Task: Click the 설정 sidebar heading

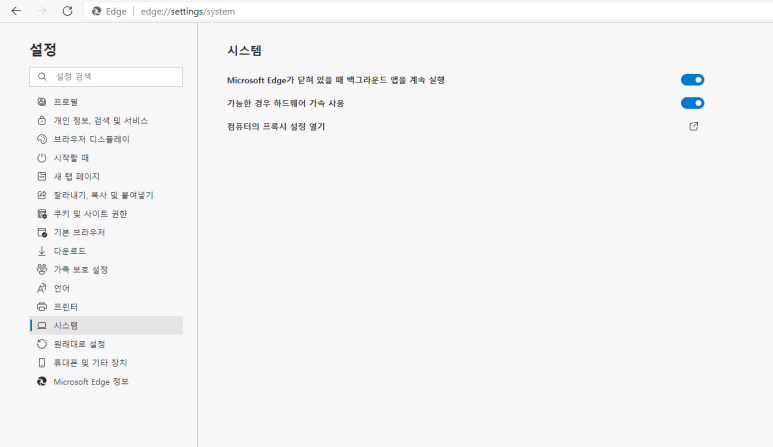Action: coord(43,49)
